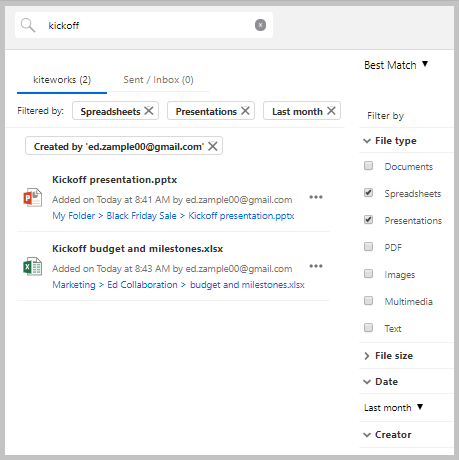Check the Images file type
Viewport: 460px width, 460px height.
368,274
